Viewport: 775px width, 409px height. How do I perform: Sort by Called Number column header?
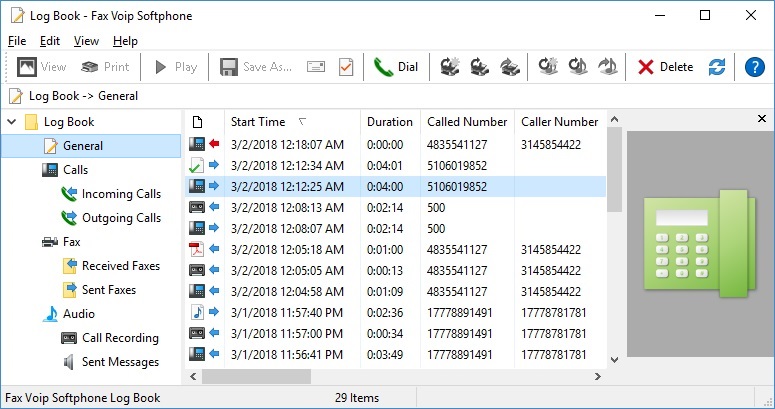click(467, 122)
